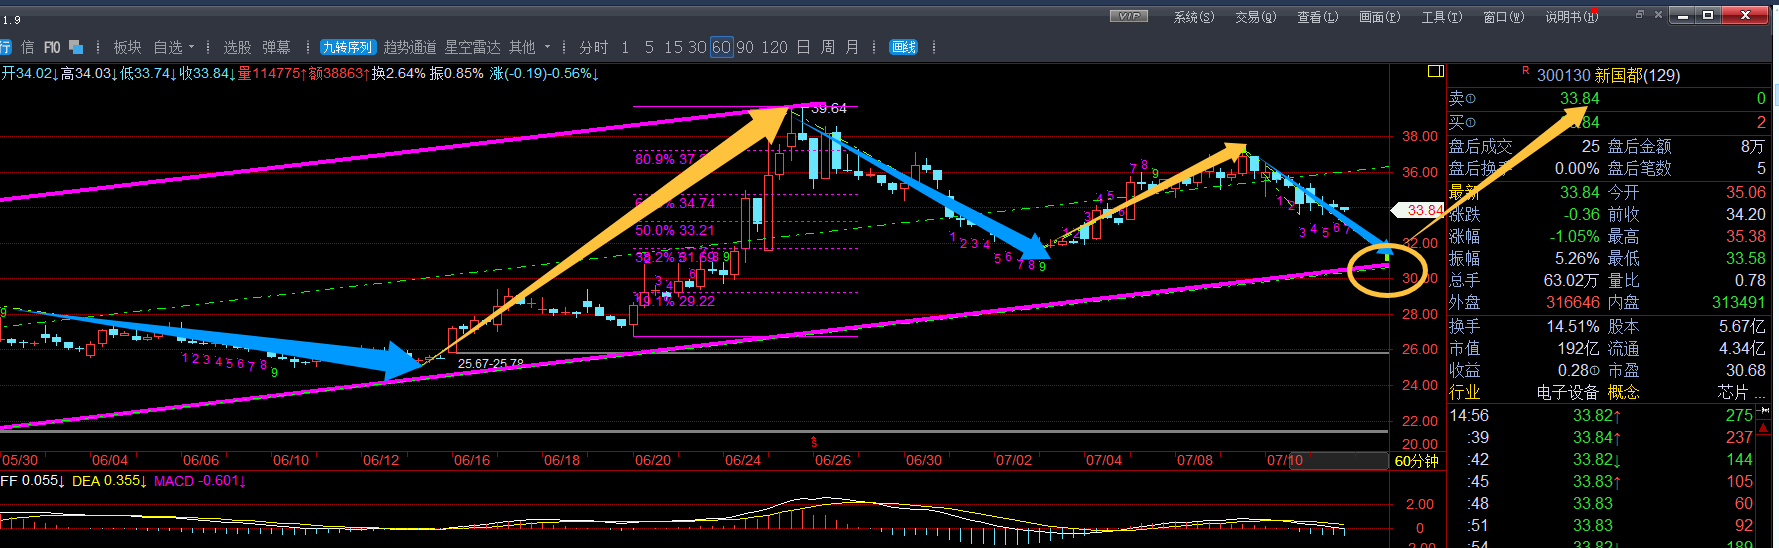The width and height of the screenshot is (1779, 548).
Task: Click the 换手 value 14.51%
Action: (x=1573, y=326)
